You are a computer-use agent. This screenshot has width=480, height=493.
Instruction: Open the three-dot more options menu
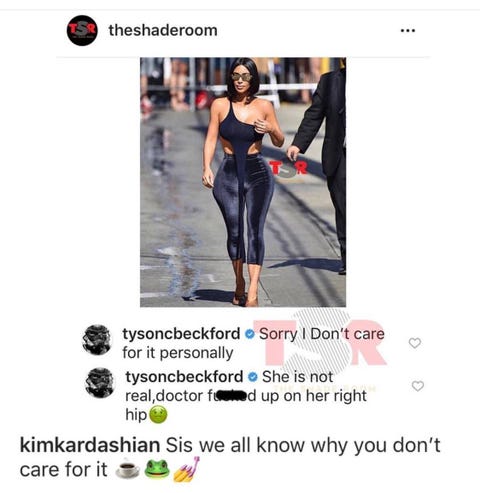pyautogui.click(x=408, y=31)
